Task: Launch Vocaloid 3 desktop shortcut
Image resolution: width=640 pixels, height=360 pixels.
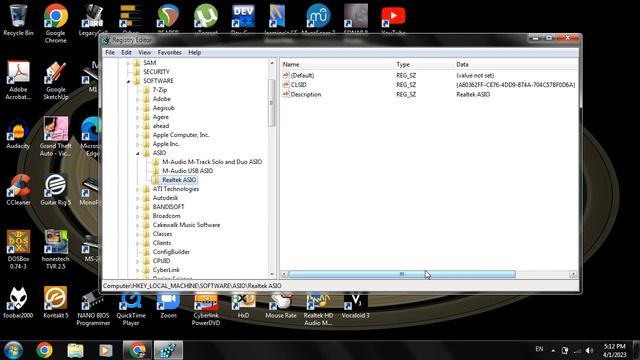Action: coord(356,305)
